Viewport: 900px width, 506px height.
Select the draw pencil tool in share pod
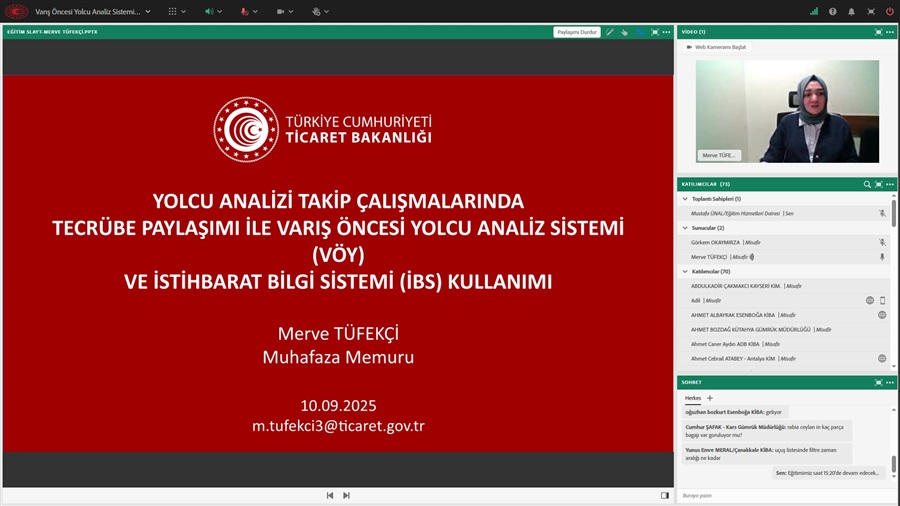pos(610,32)
